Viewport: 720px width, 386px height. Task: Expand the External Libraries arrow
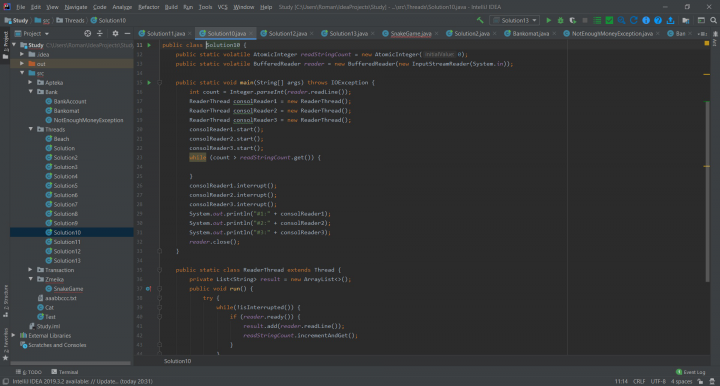click(14, 336)
